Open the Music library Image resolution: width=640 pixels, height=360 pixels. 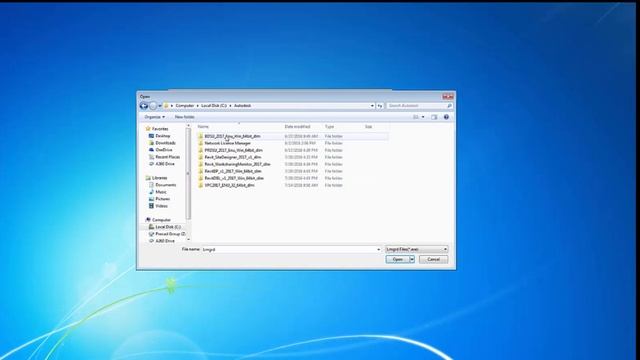[x=161, y=192]
